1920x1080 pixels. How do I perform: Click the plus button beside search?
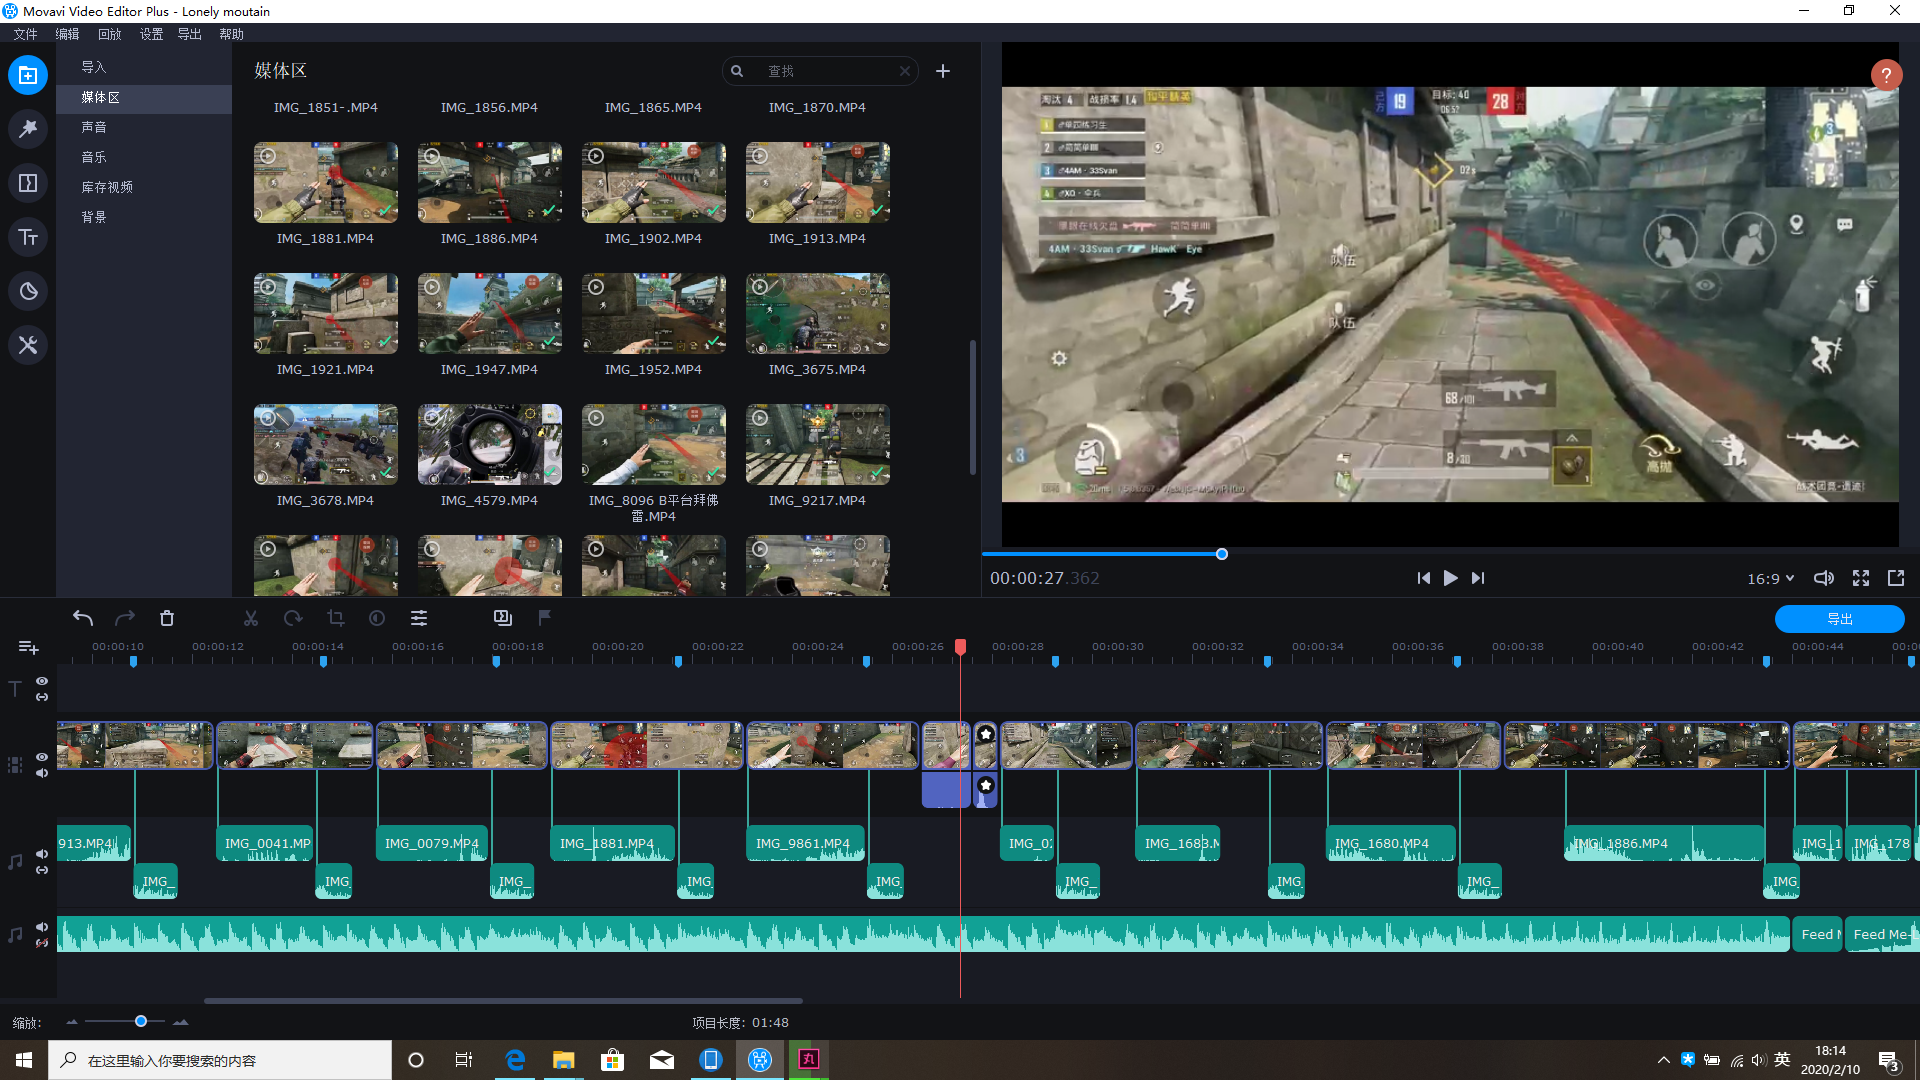943,71
